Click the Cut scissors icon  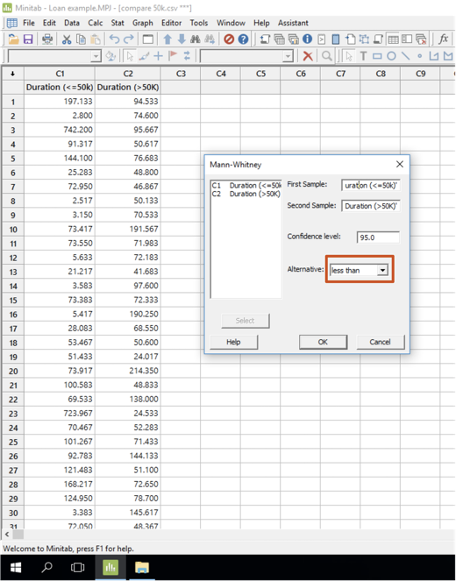point(67,39)
